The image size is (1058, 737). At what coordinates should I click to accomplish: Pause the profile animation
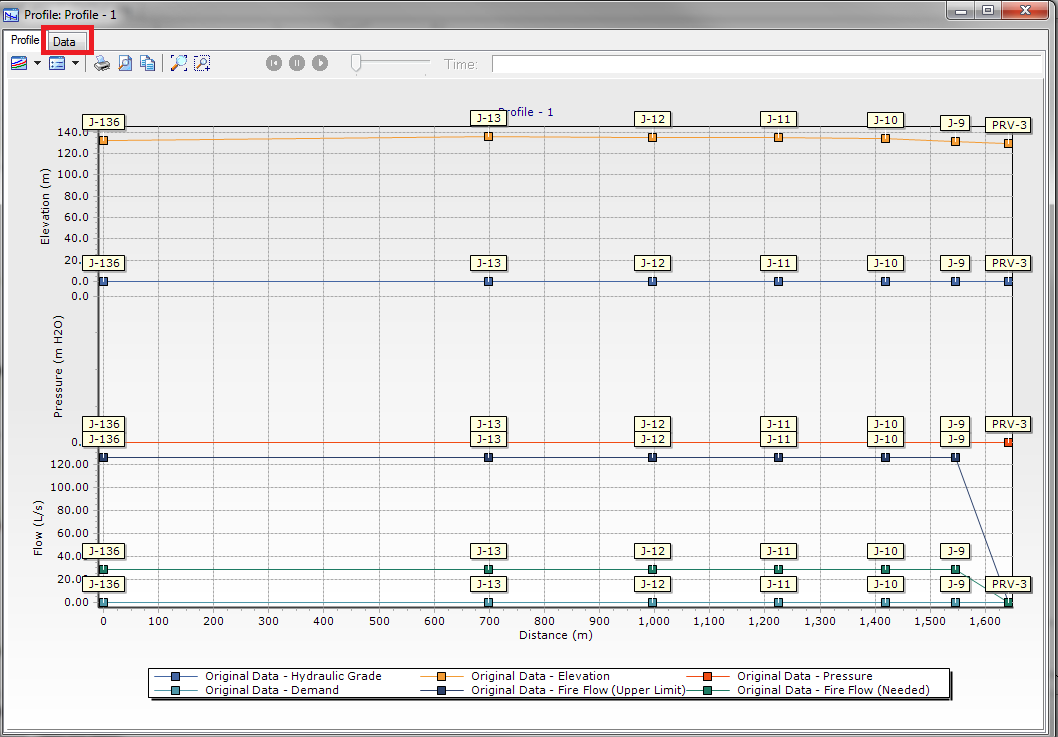click(297, 64)
